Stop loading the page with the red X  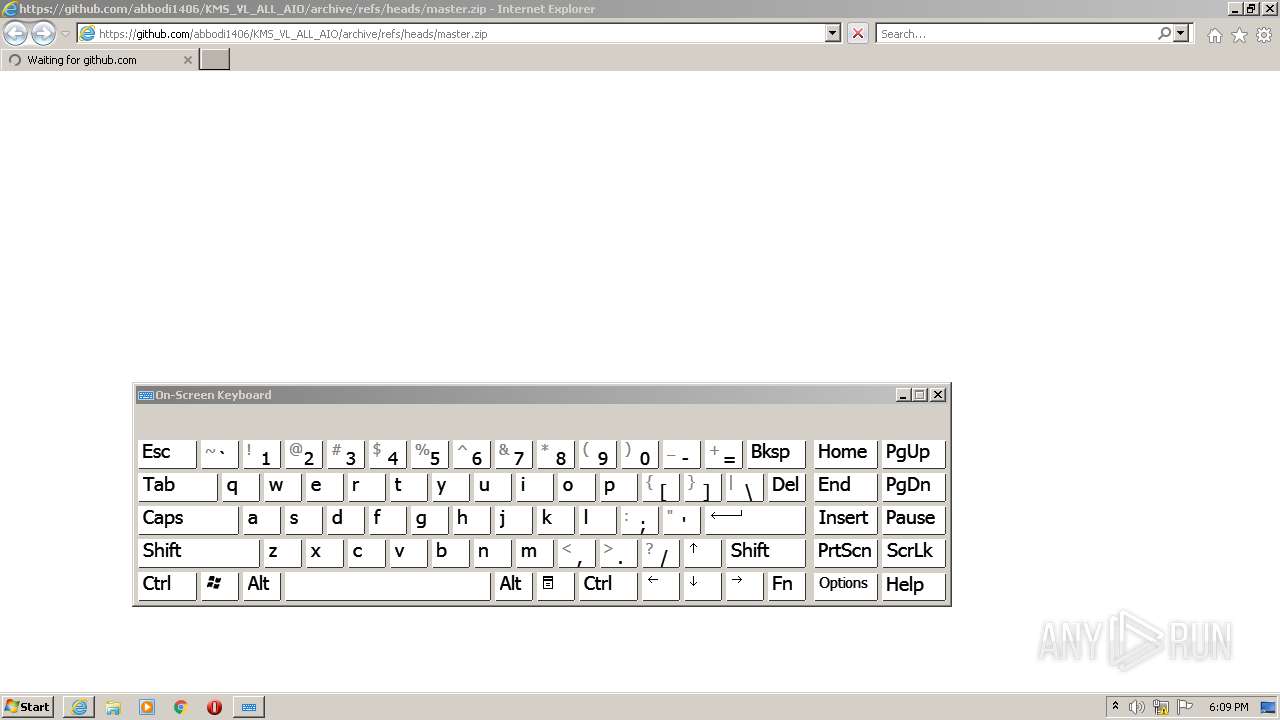click(x=857, y=33)
